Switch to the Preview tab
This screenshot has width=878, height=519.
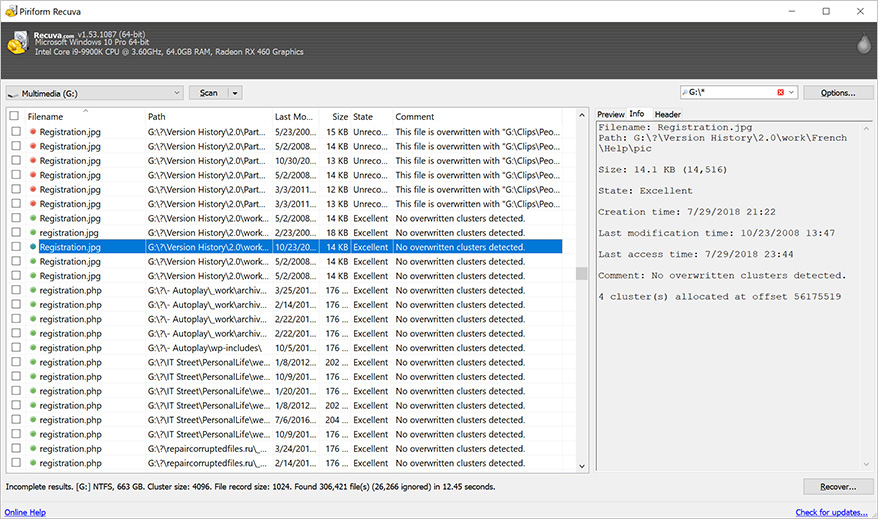pos(610,114)
